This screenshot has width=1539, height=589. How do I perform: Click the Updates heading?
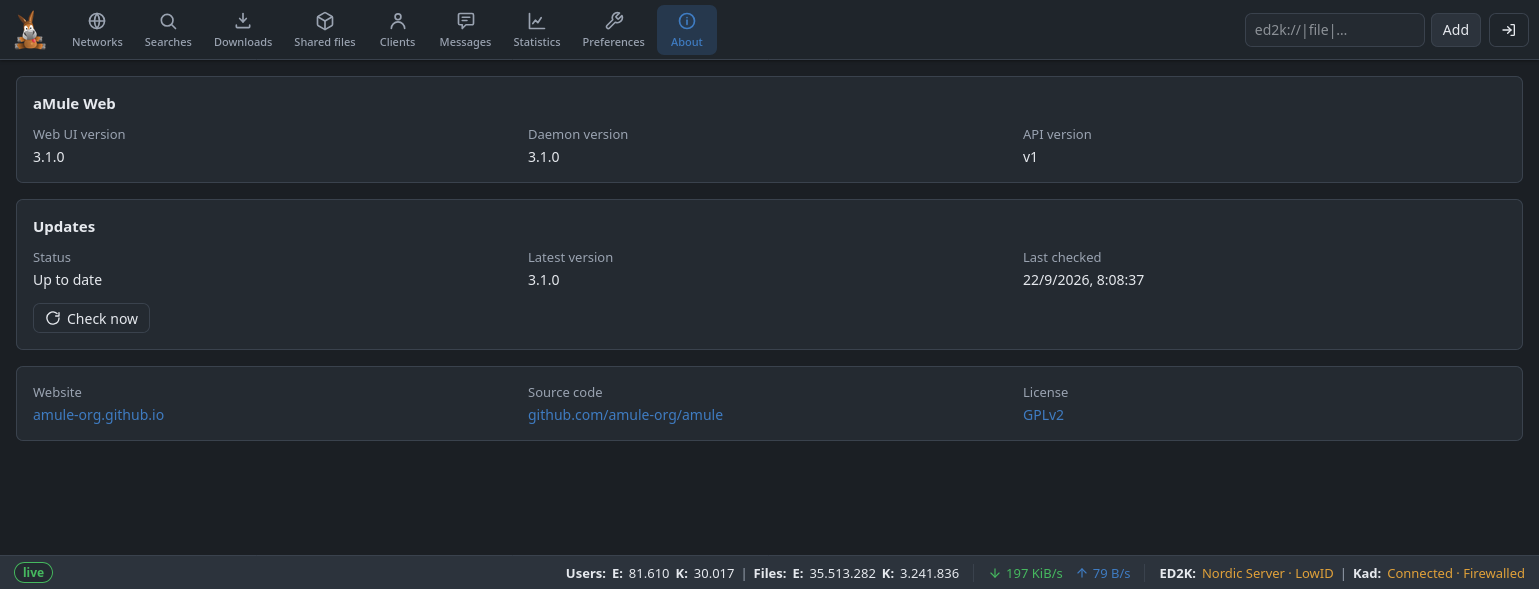[64, 226]
